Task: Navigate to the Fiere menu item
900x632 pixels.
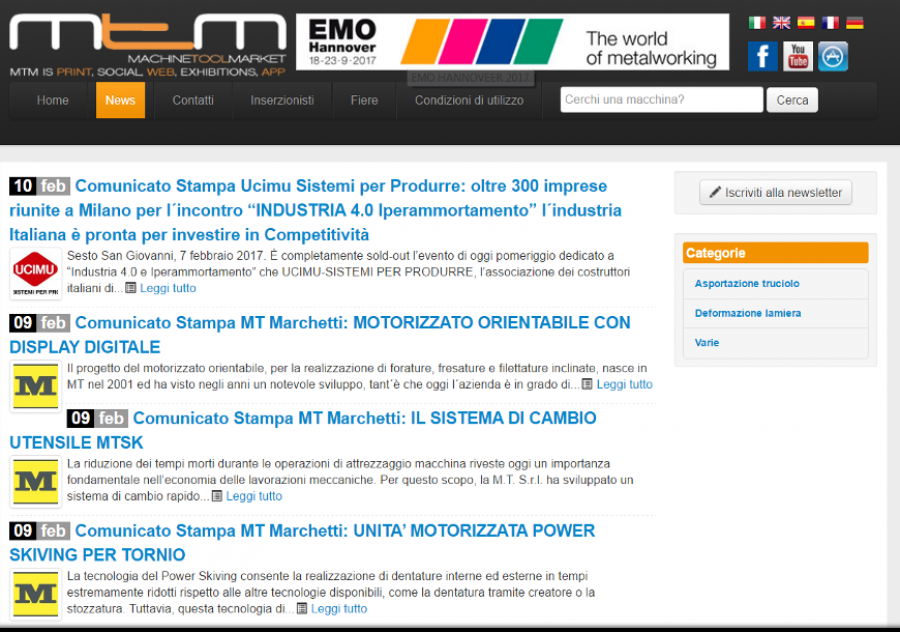Action: pyautogui.click(x=364, y=100)
